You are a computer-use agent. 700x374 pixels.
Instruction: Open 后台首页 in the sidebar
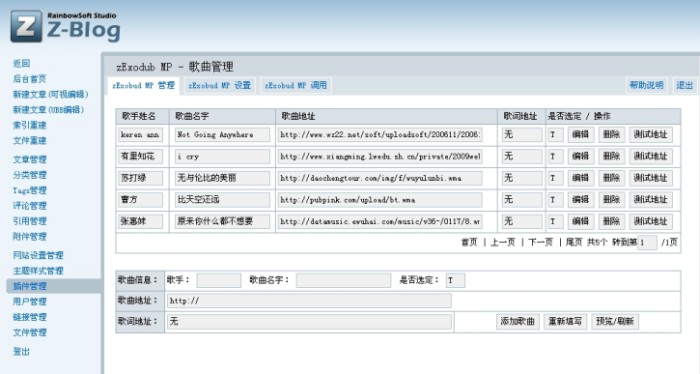[29, 79]
